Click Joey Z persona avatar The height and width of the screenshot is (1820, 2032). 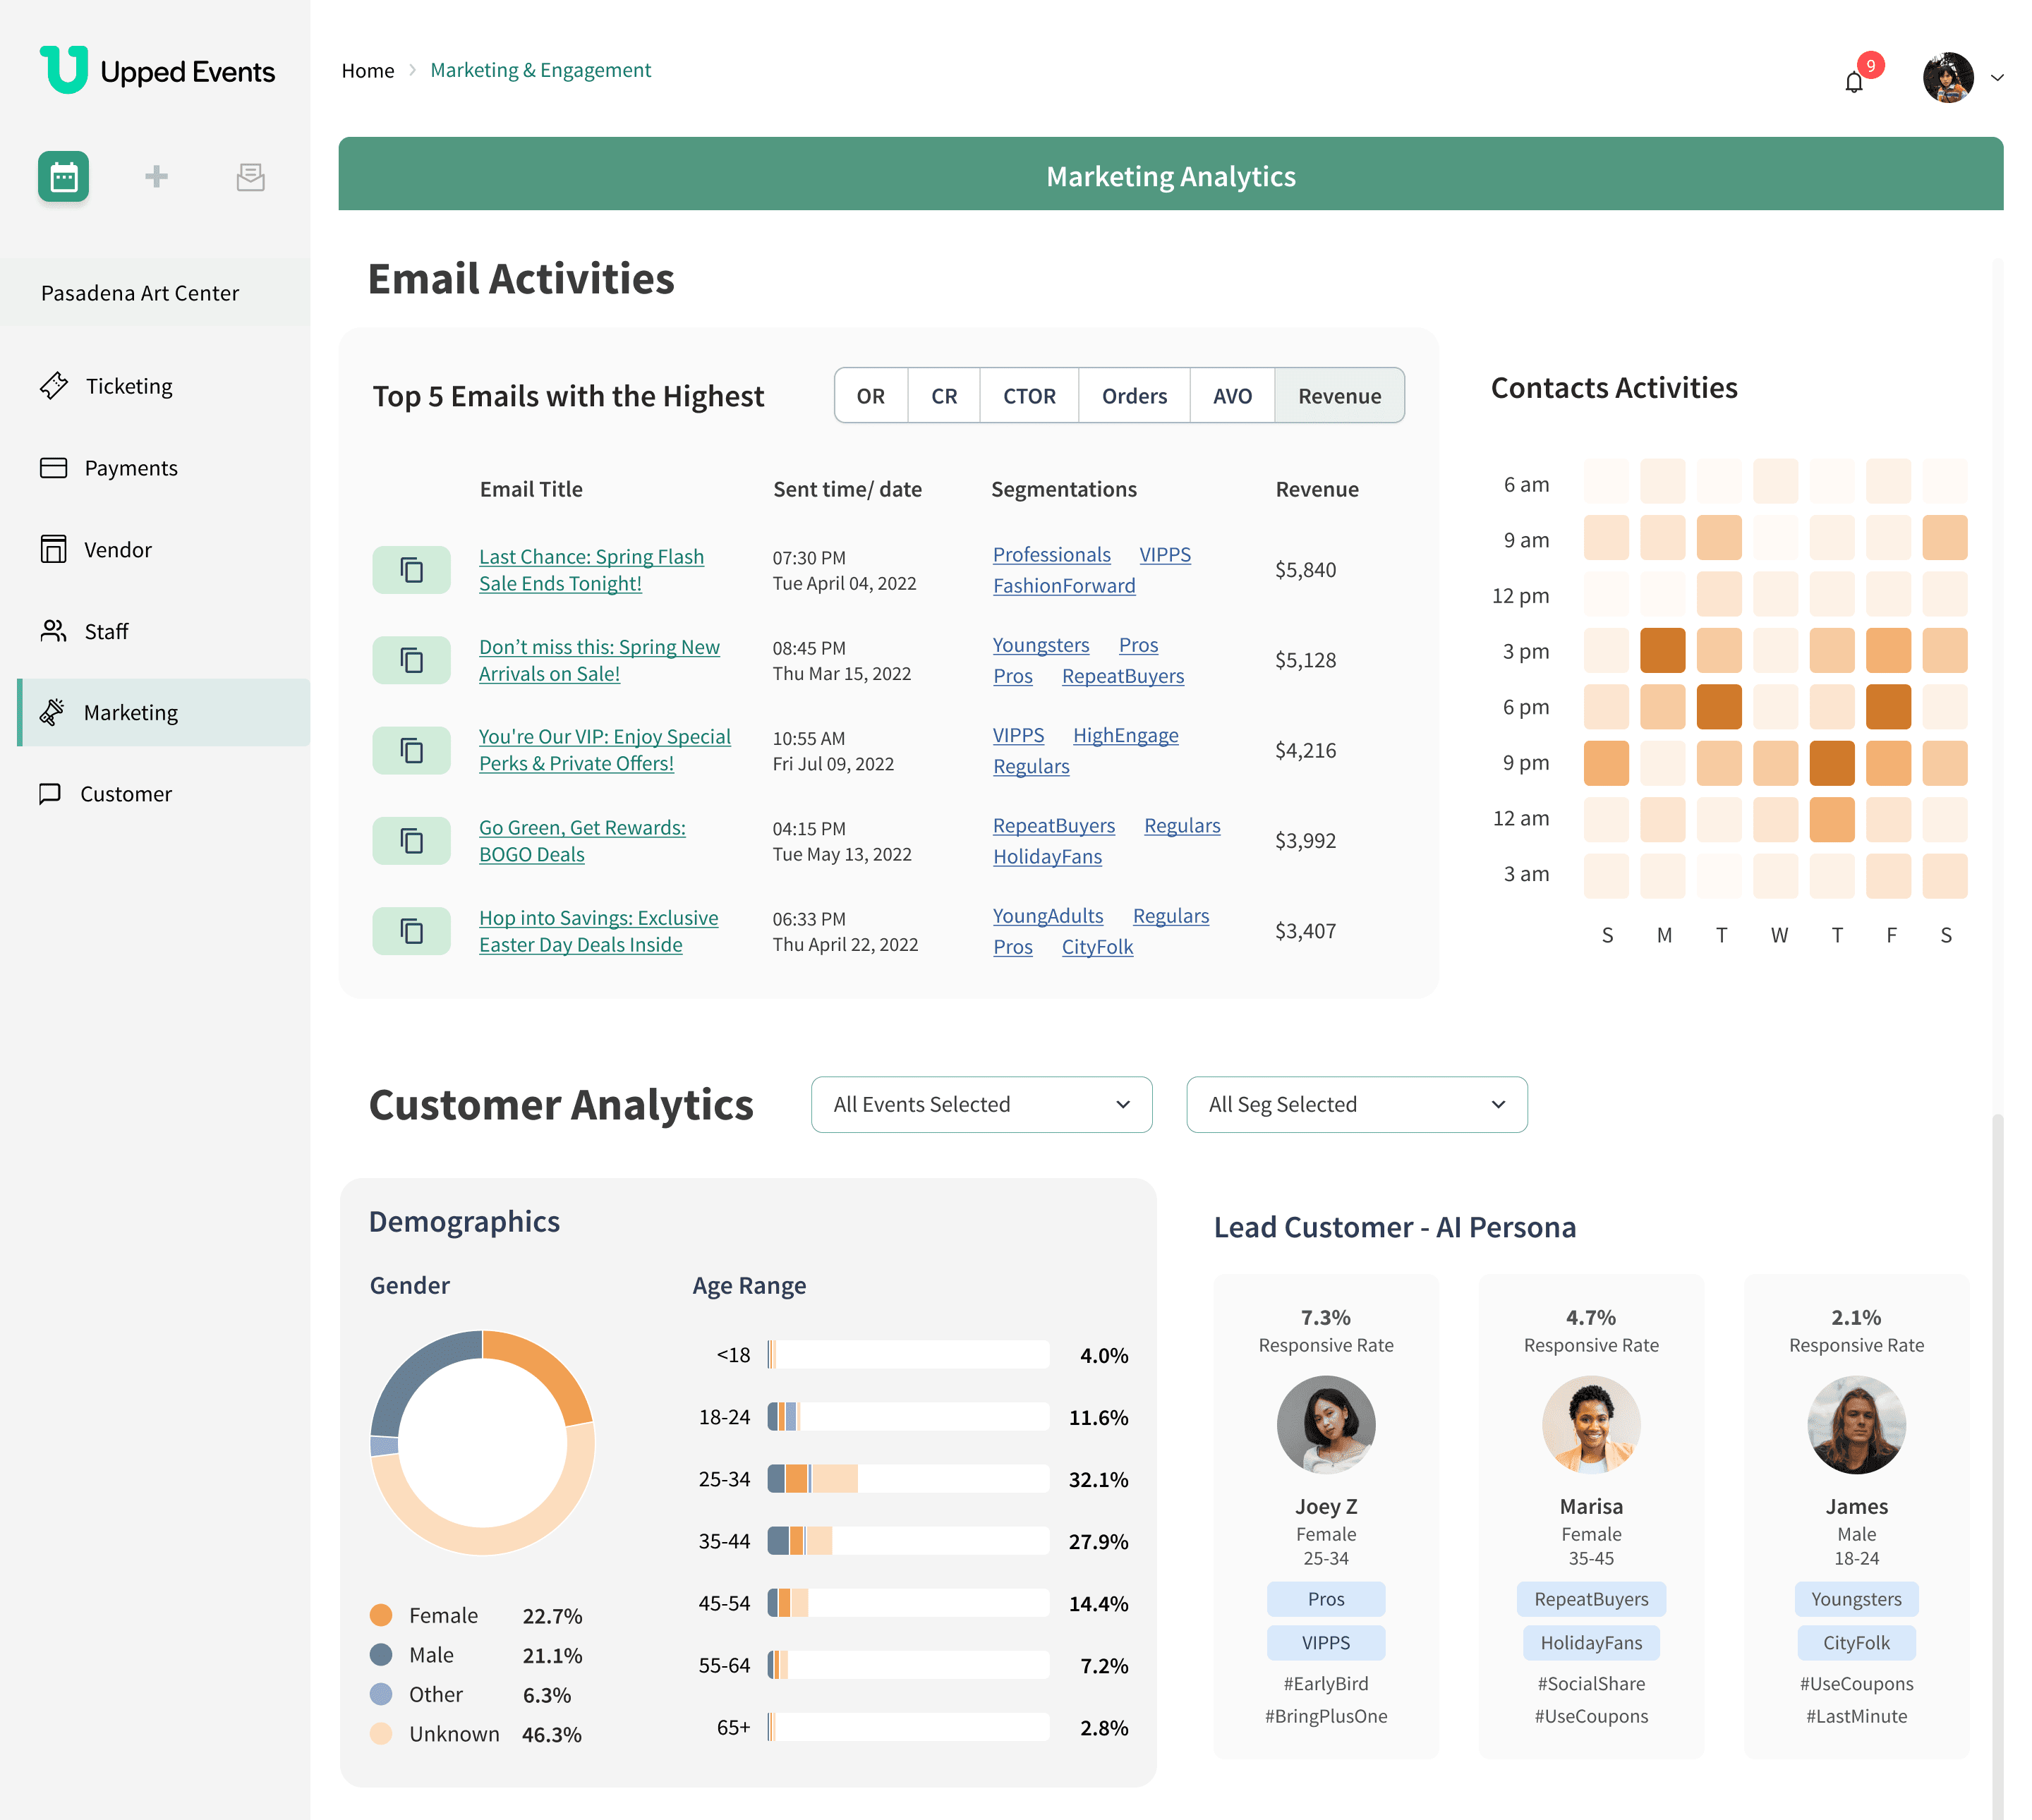(x=1325, y=1424)
